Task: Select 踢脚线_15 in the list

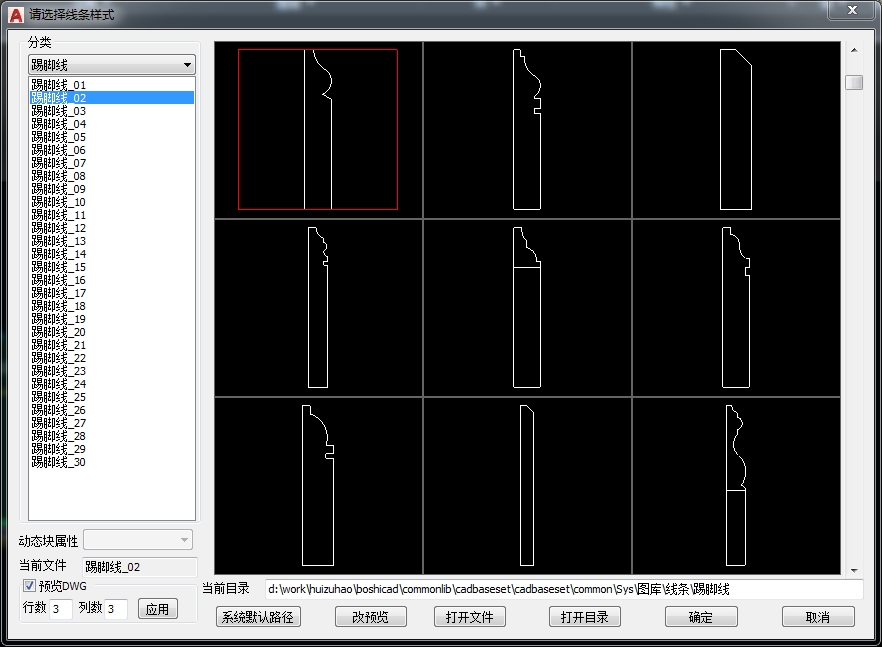Action: pyautogui.click(x=111, y=267)
